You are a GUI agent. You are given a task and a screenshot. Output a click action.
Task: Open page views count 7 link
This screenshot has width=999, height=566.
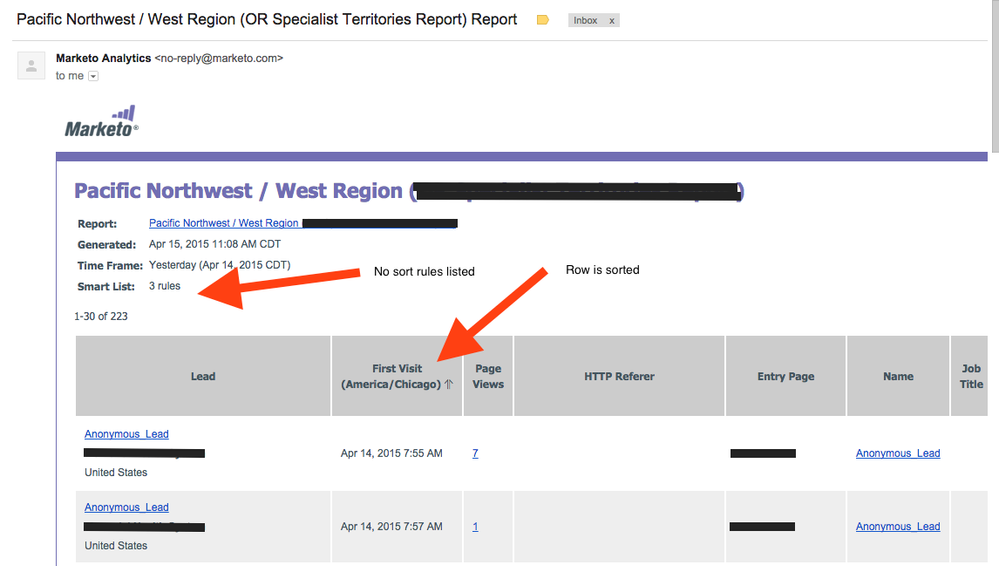(475, 453)
